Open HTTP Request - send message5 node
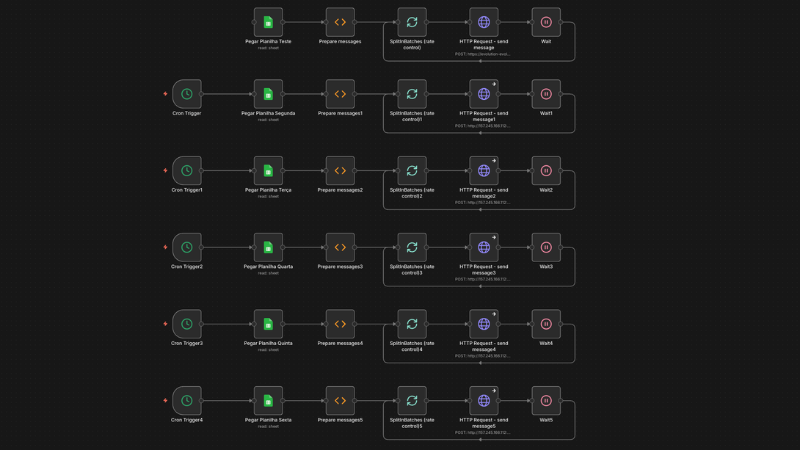Image resolution: width=800 pixels, height=450 pixels. (484, 401)
